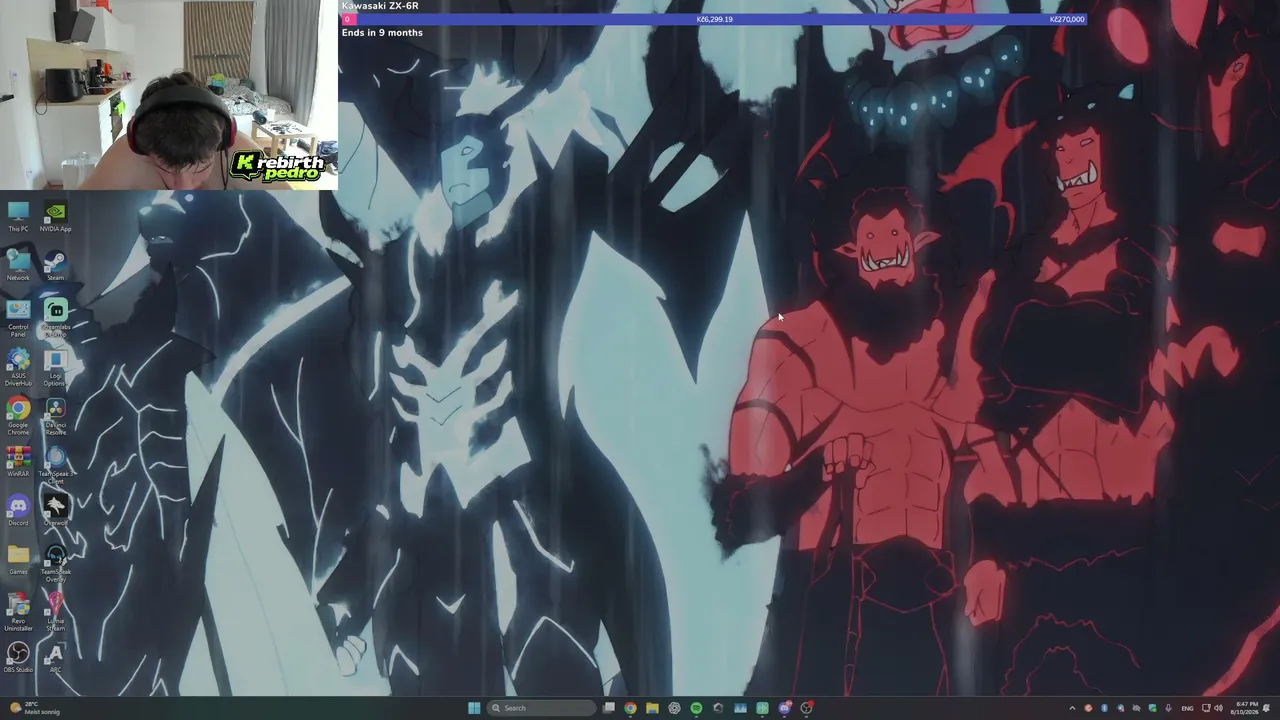1280x720 pixels.
Task: Click the taskbar Search box
Action: click(x=541, y=708)
